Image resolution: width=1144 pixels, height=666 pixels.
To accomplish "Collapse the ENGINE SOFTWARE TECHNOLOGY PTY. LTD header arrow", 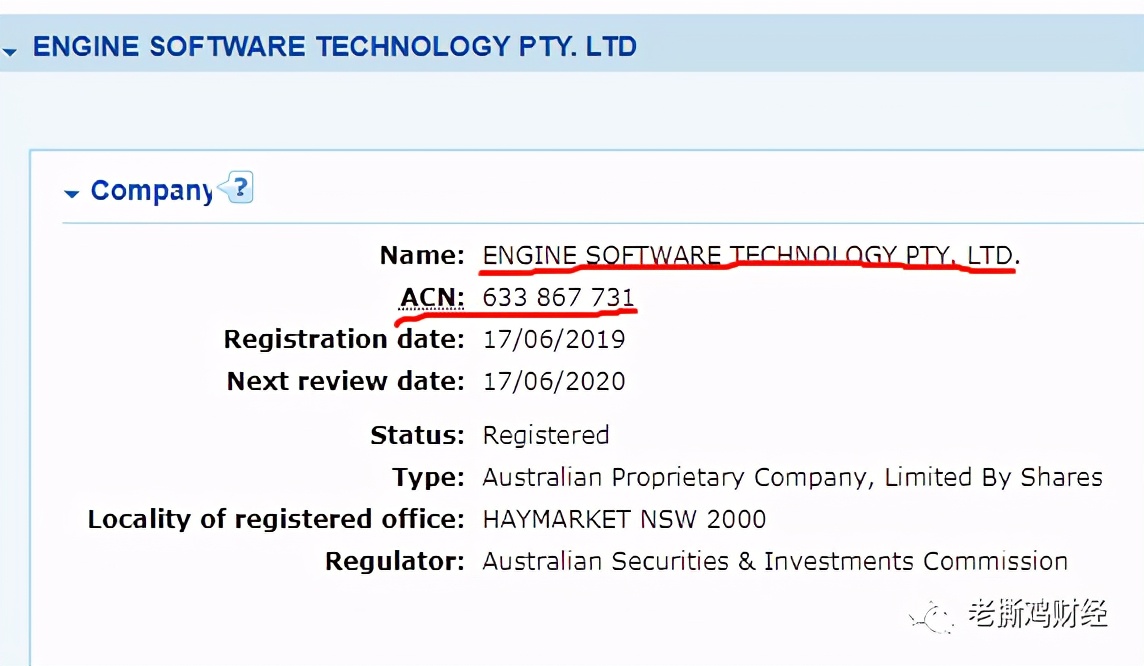I will (x=10, y=52).
